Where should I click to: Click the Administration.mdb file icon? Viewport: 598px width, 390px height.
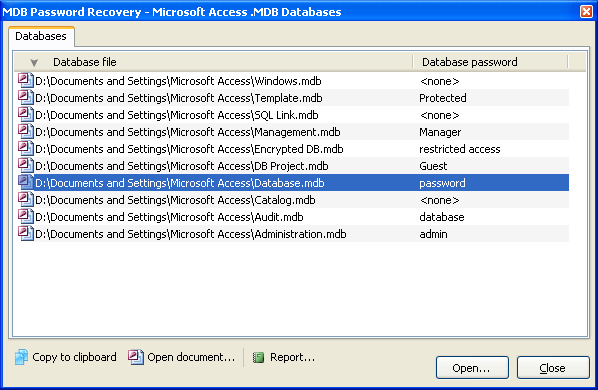(26, 234)
